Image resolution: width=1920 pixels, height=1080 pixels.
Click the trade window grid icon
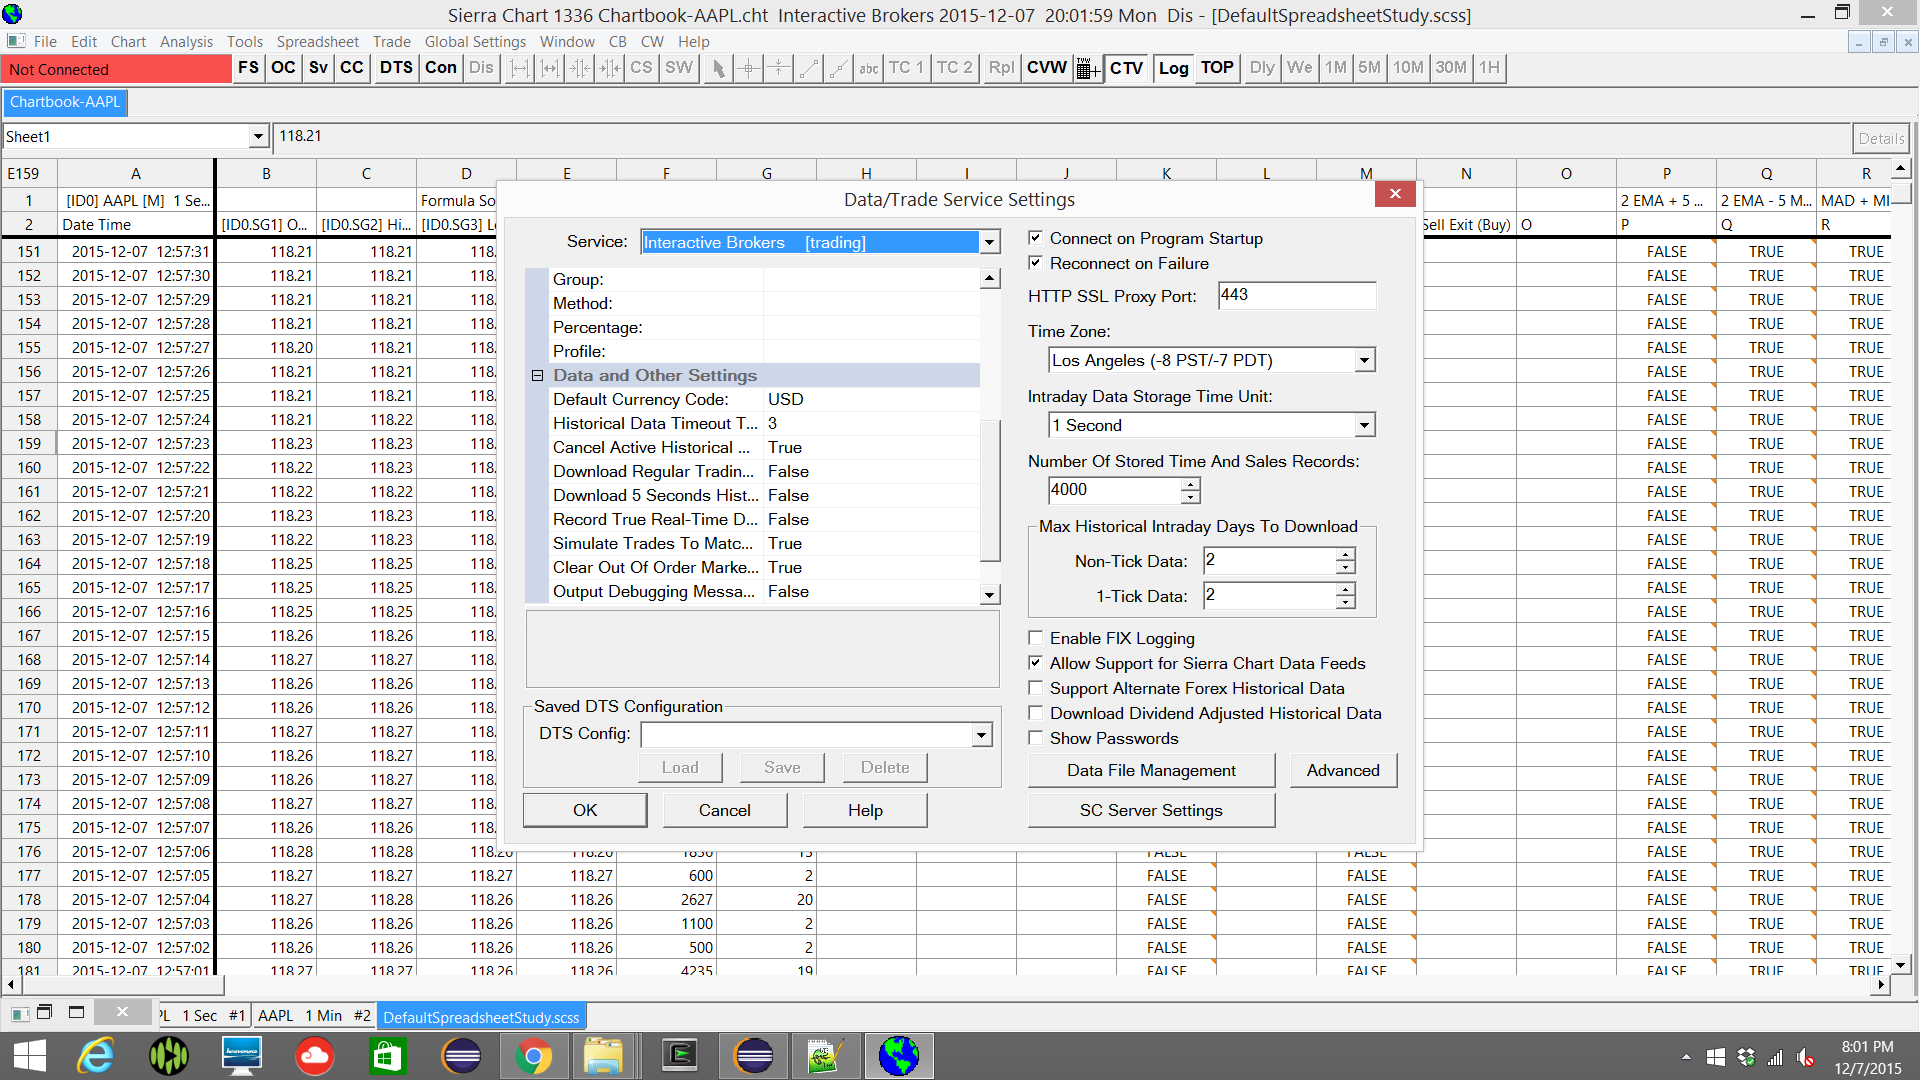[1088, 68]
